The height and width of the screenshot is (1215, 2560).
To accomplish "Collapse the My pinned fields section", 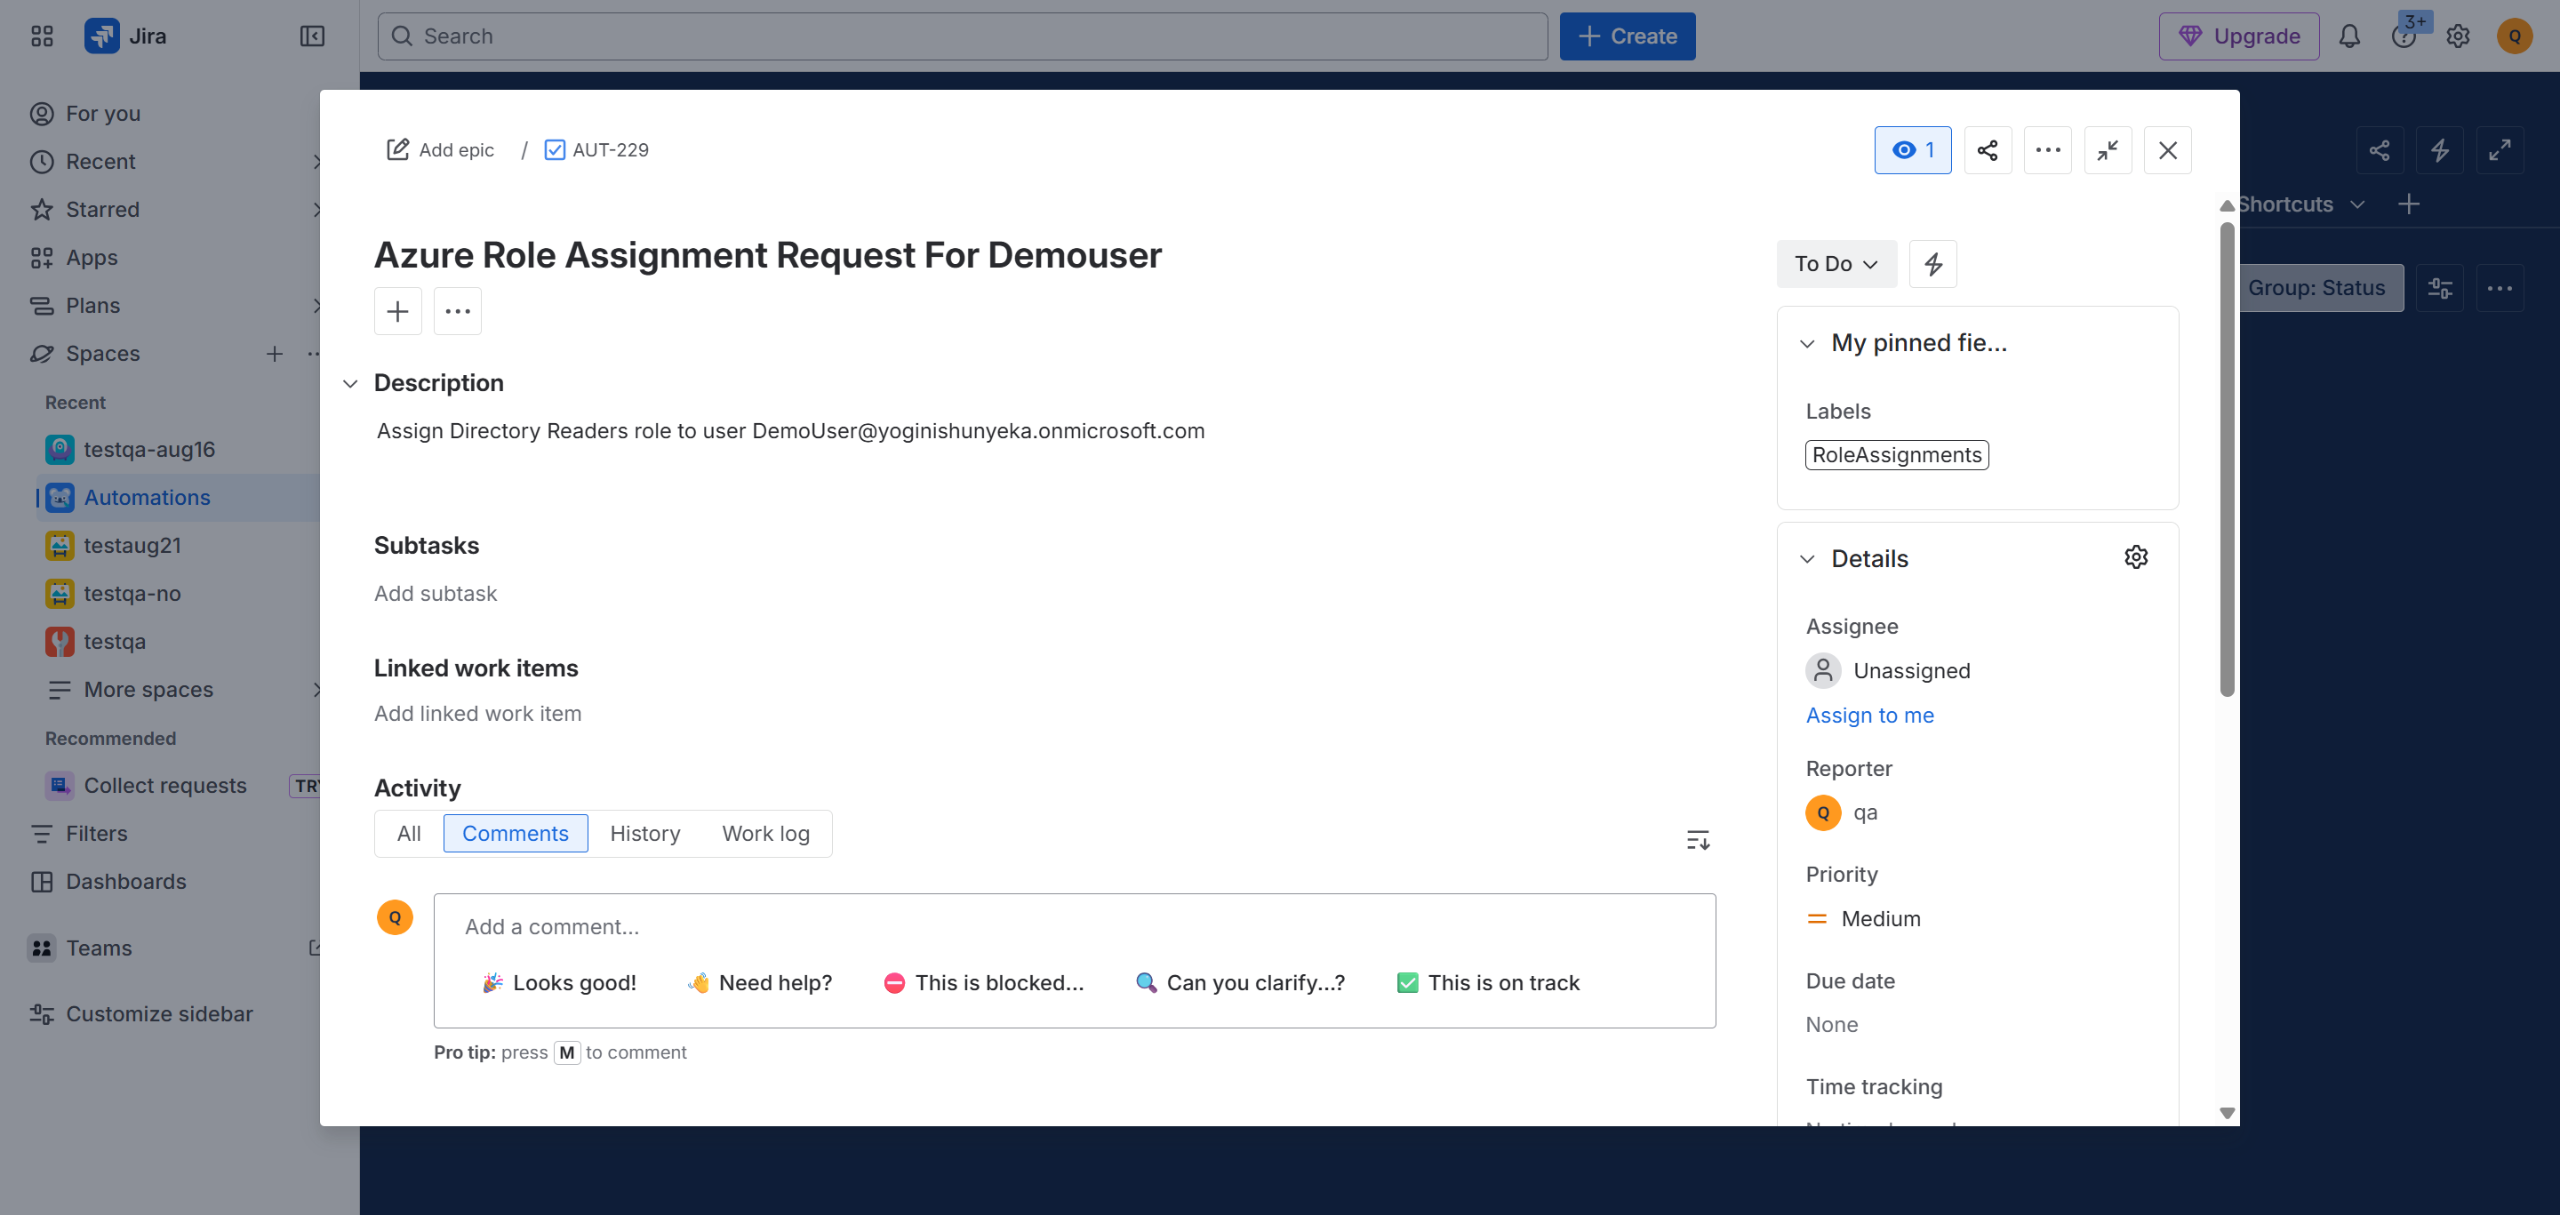I will coord(1807,344).
